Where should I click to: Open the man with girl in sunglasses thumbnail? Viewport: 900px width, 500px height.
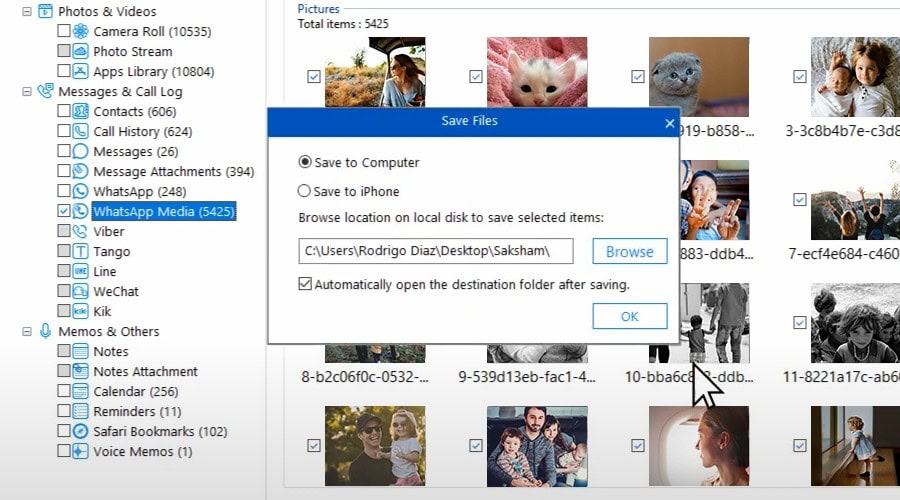[375, 446]
